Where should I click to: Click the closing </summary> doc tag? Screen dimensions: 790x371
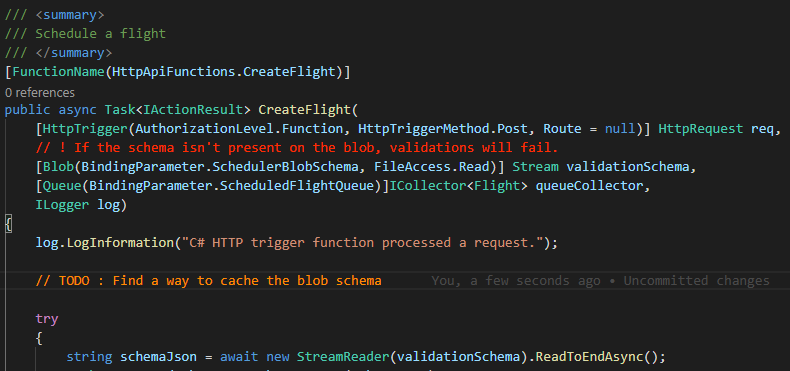[74, 53]
